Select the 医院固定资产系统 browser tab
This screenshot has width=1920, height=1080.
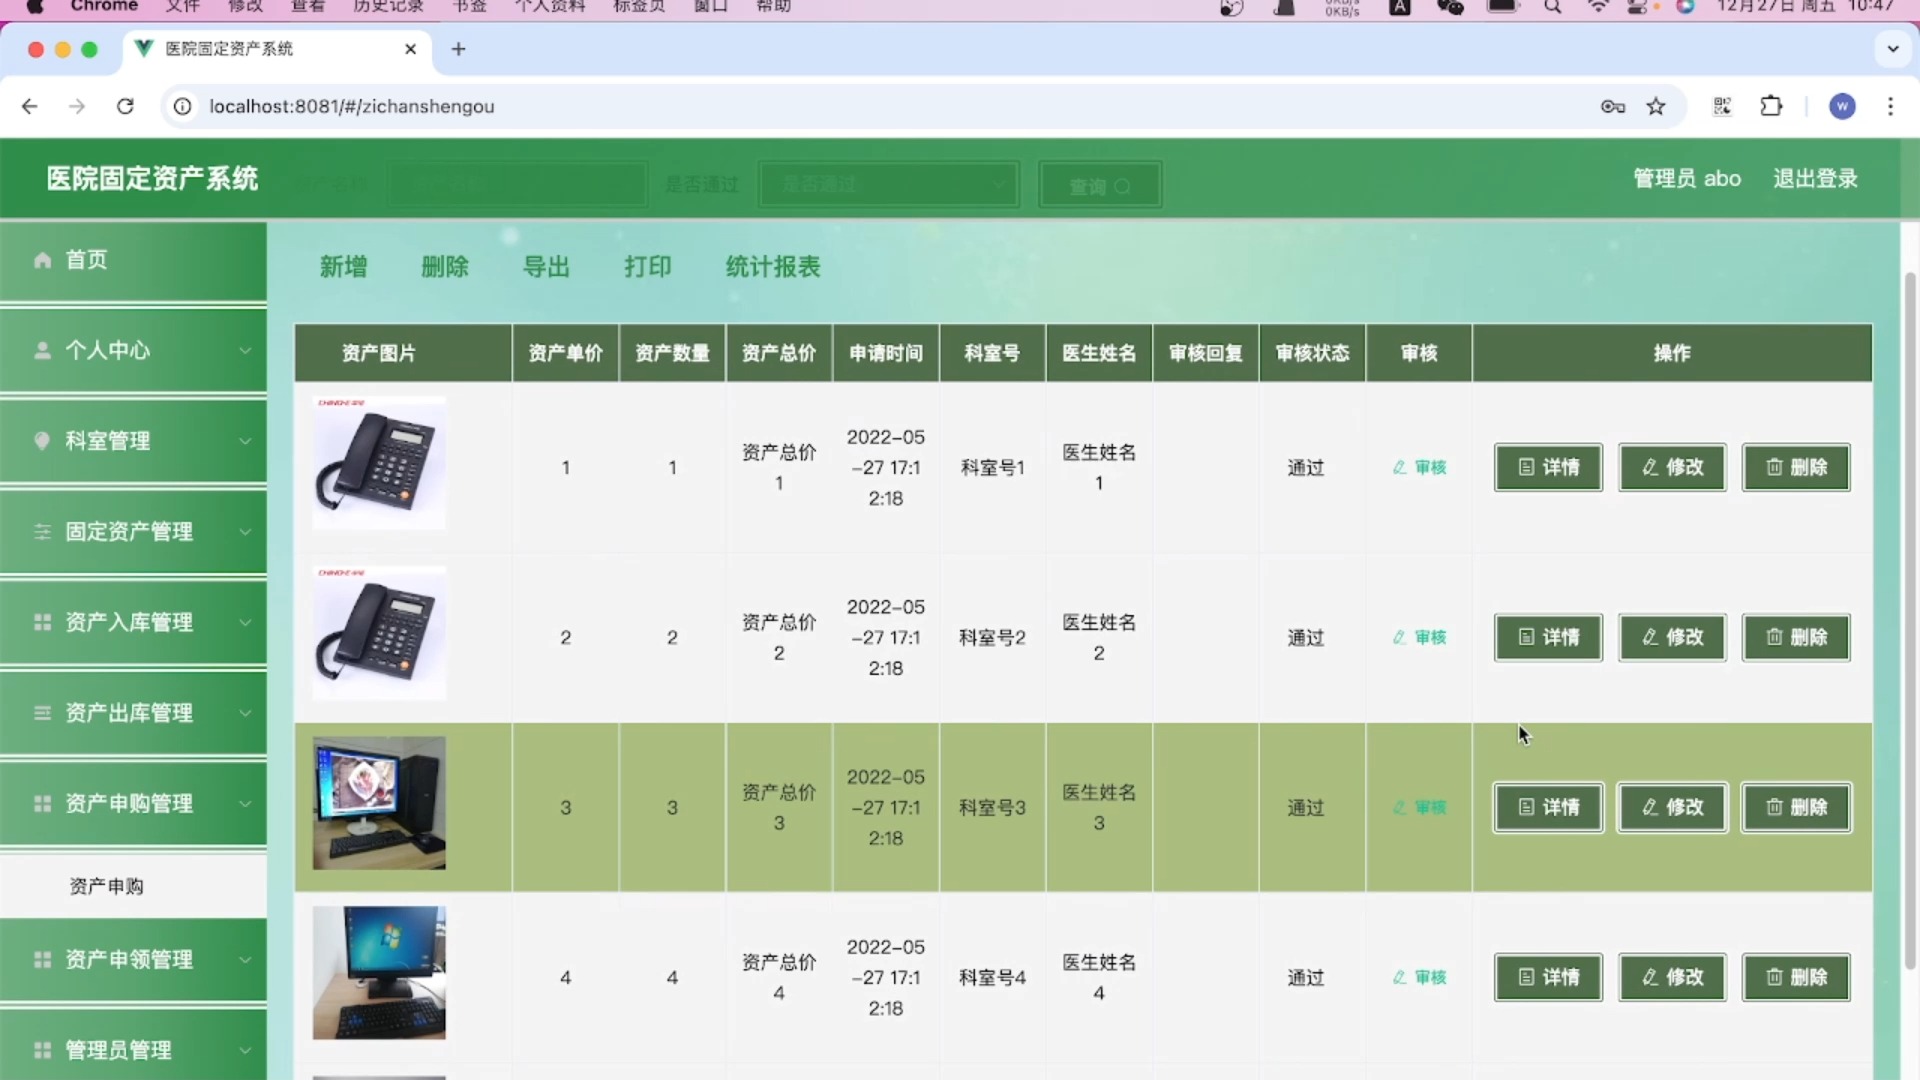[x=230, y=48]
